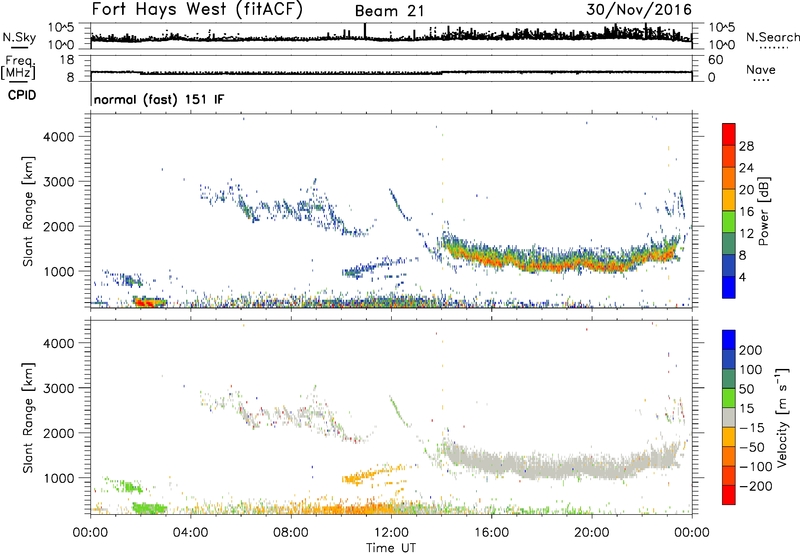Viewport: 800px width, 554px height.
Task: Click the 'Slant Range [km]' label of power panel
Action: point(28,211)
